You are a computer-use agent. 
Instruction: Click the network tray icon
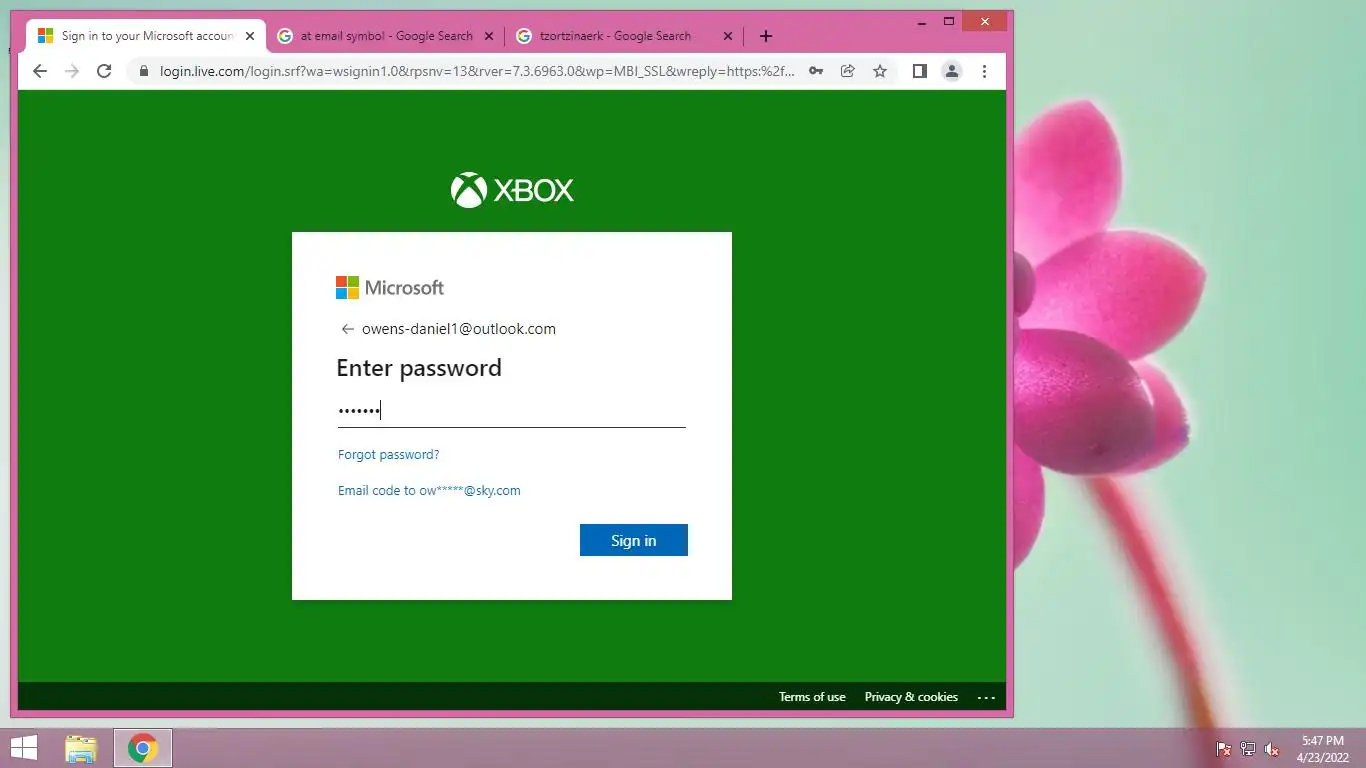(1248, 749)
